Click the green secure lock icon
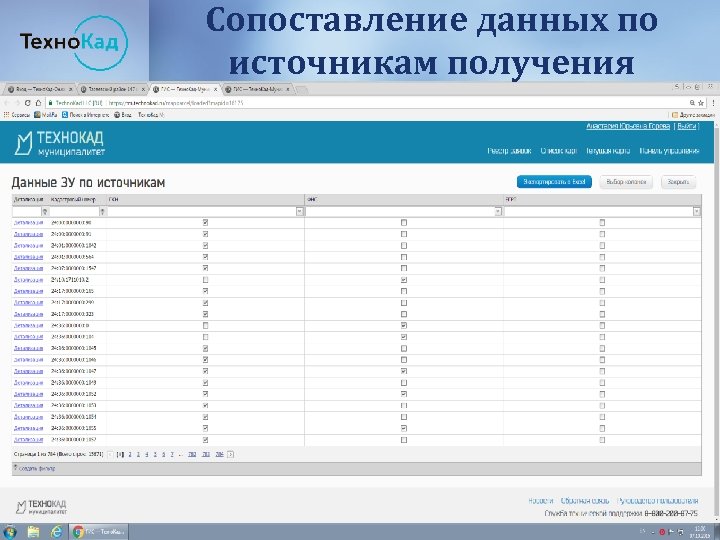This screenshot has height=540, width=720. tap(51, 103)
